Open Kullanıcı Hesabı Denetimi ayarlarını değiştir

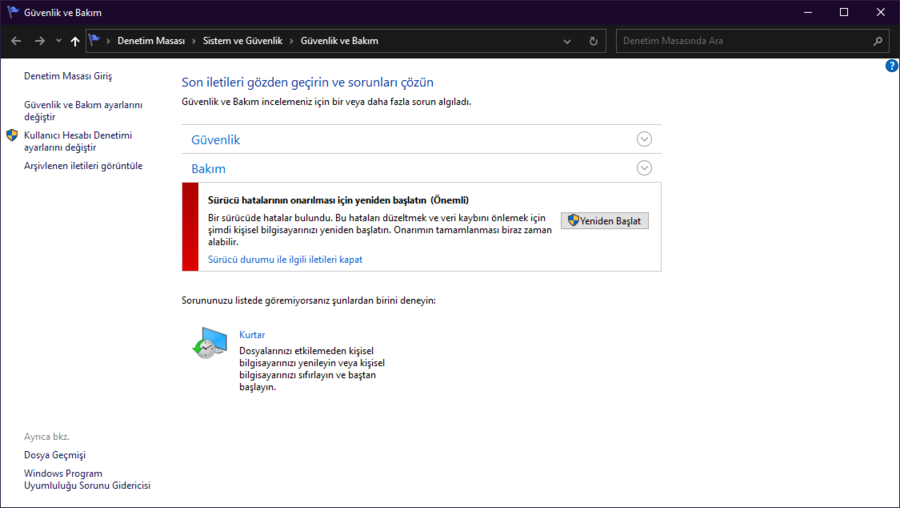(78, 141)
